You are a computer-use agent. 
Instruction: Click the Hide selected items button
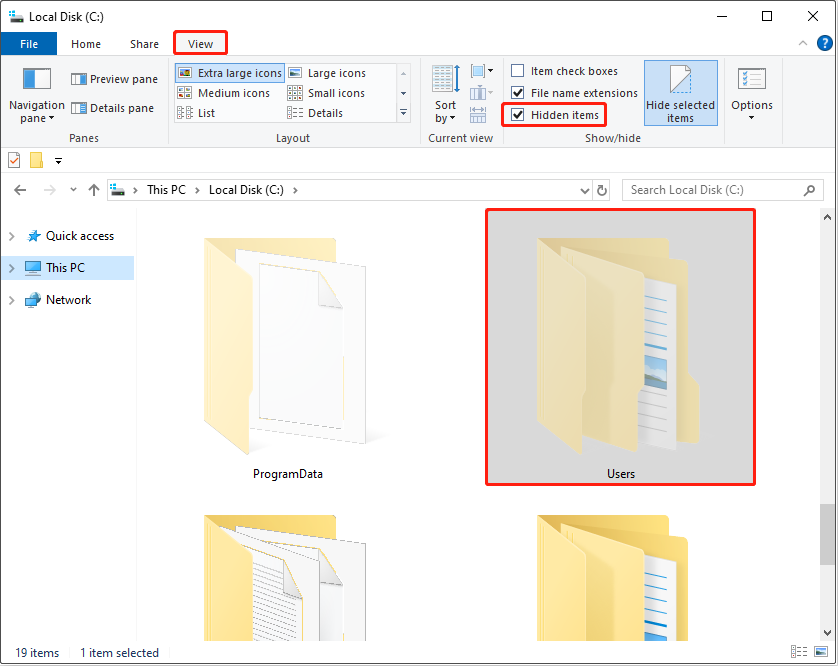pos(681,92)
